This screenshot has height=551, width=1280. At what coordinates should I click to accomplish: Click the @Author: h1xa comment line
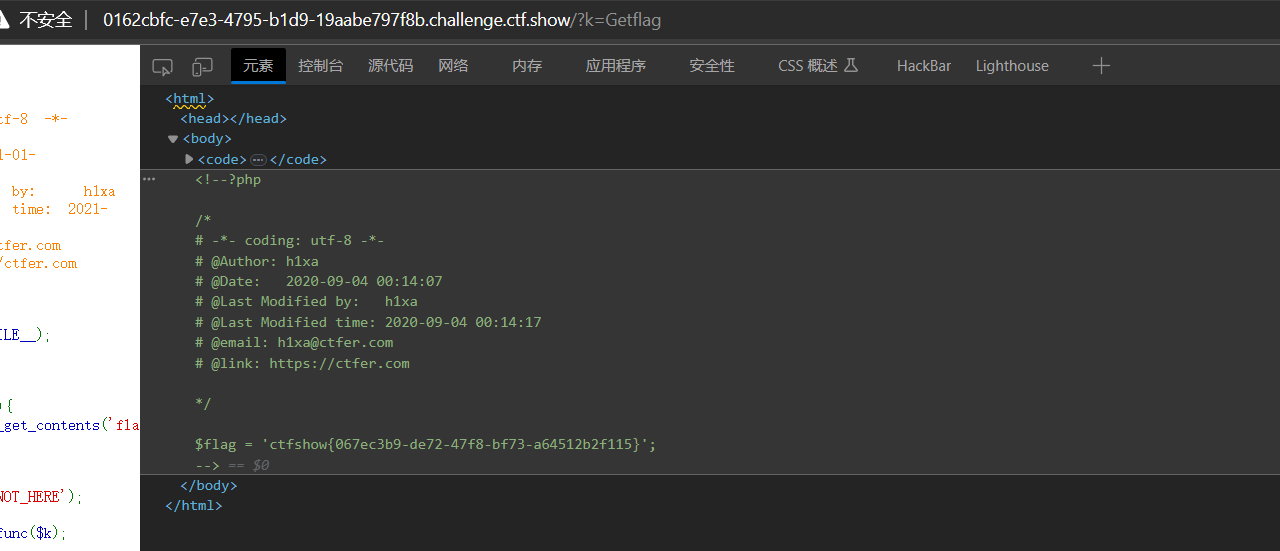pyautogui.click(x=257, y=261)
